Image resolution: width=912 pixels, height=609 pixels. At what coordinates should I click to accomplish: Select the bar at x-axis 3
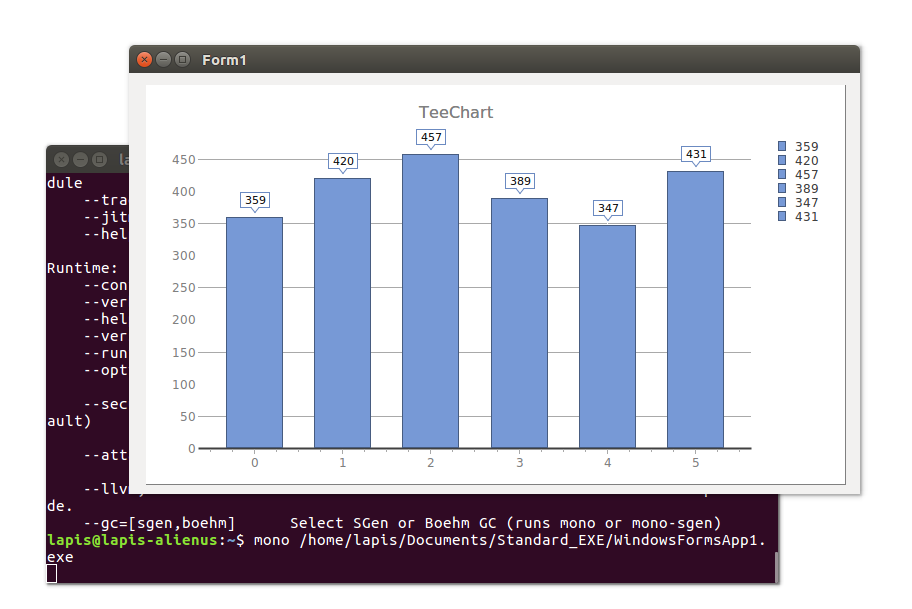pyautogui.click(x=519, y=323)
